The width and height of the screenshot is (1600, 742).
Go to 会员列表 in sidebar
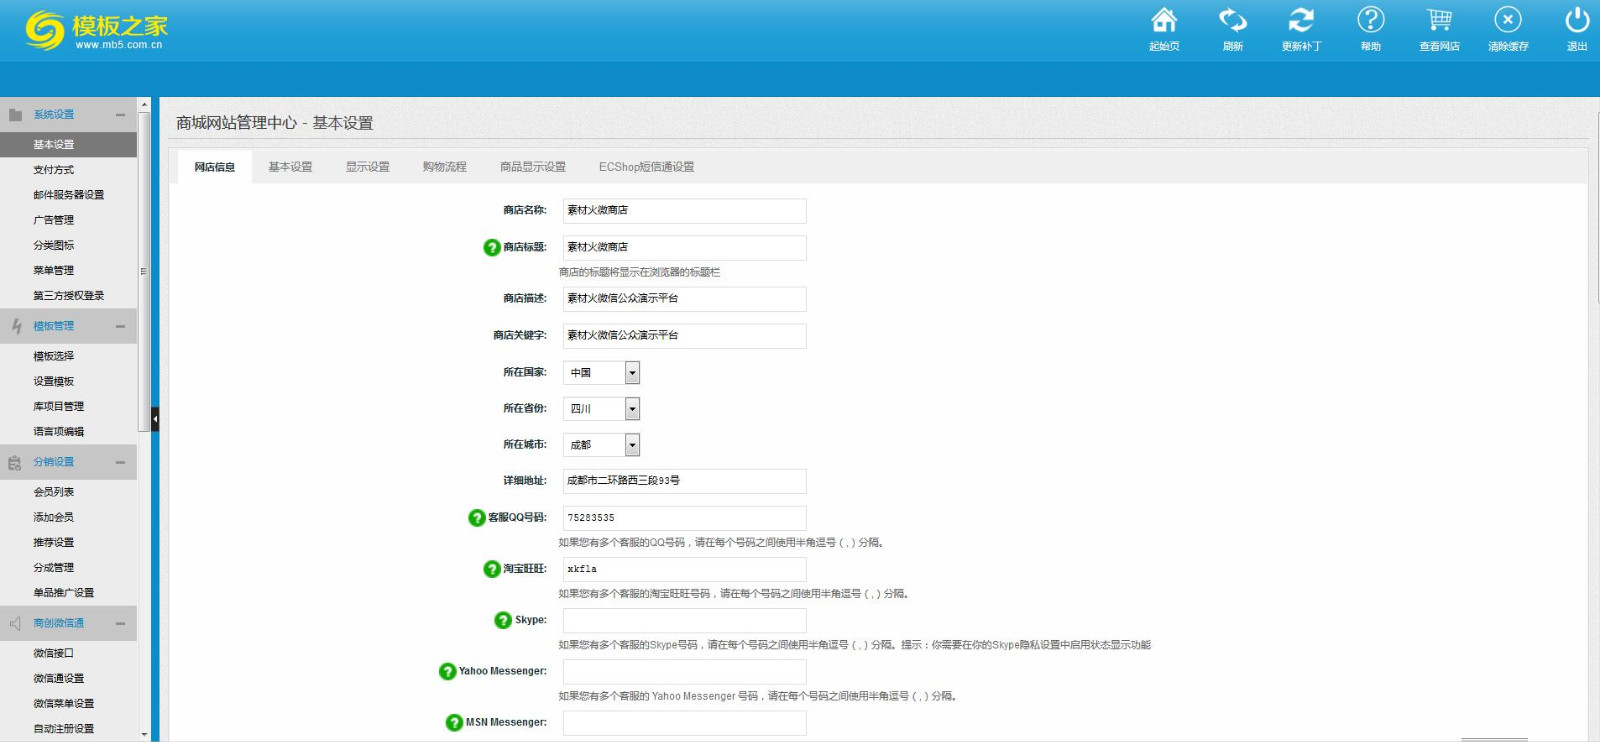[x=54, y=492]
